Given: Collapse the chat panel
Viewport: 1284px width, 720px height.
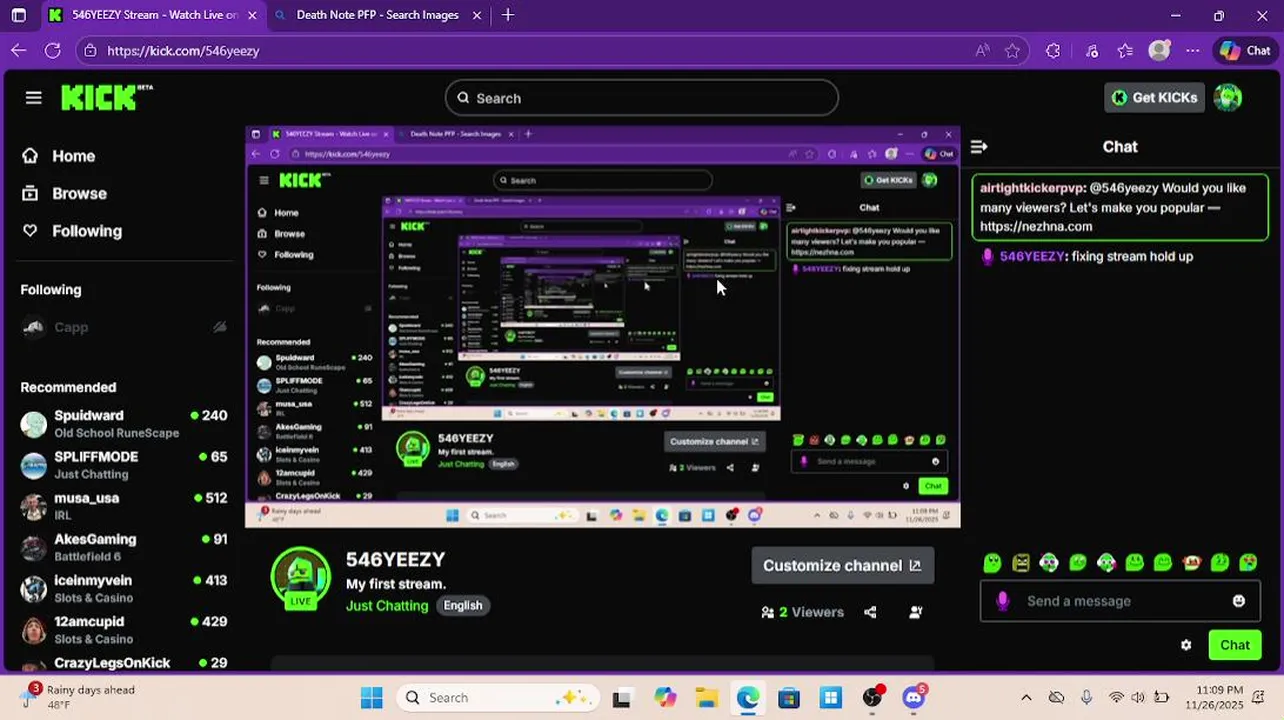Looking at the screenshot, I should (979, 147).
